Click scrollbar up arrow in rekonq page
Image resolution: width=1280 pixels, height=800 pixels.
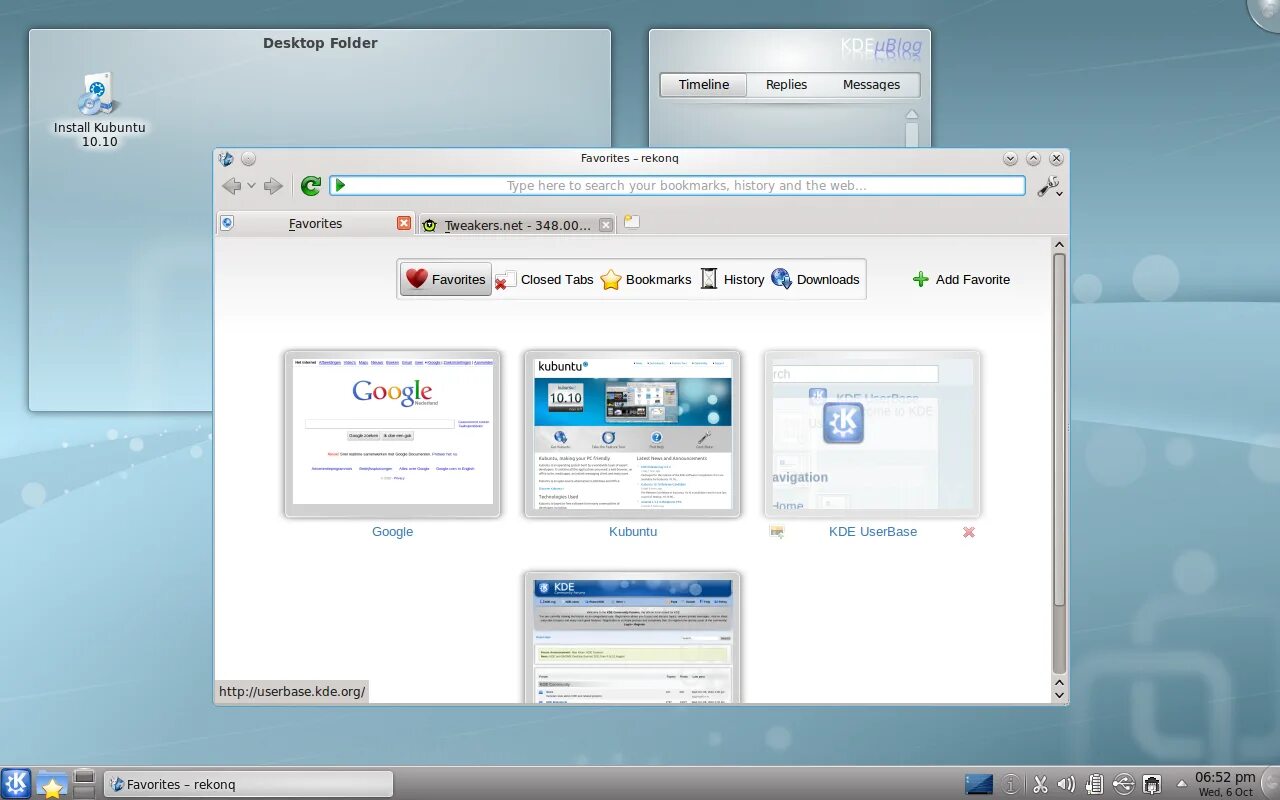(1059, 244)
